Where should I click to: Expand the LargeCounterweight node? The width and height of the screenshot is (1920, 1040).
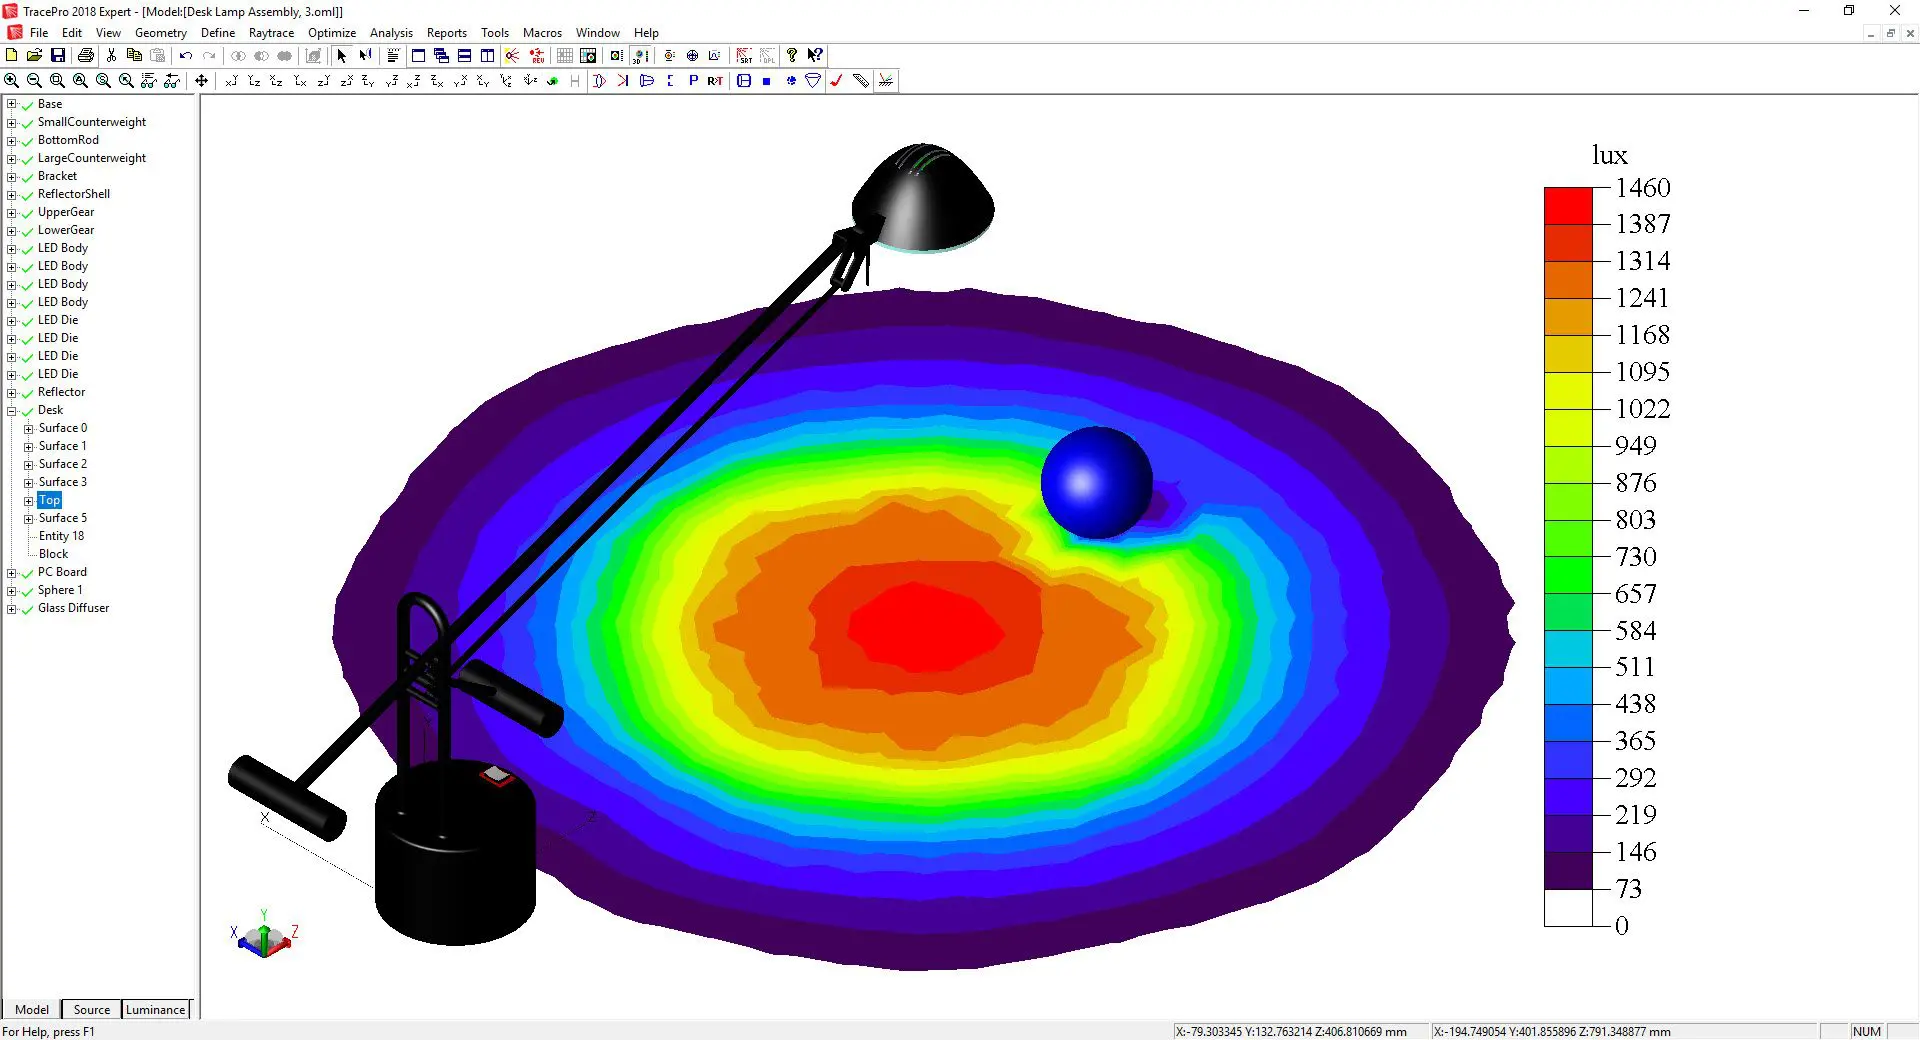click(11, 158)
